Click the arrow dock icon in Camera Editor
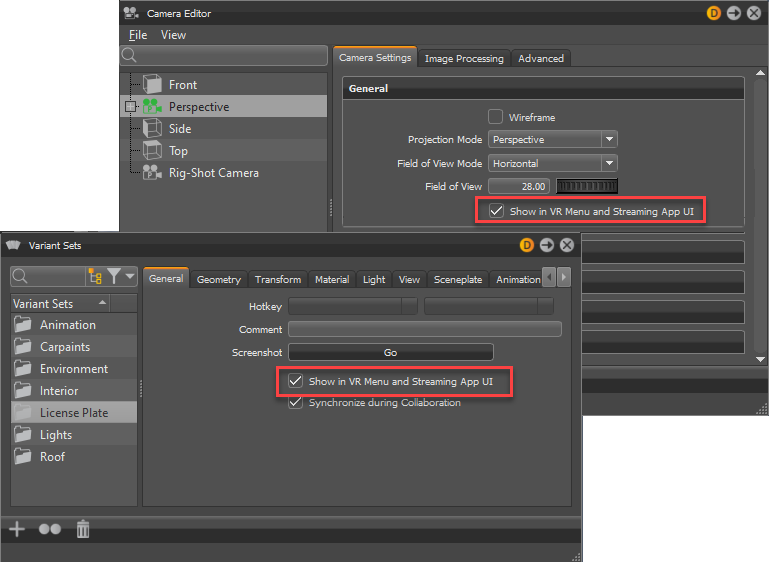This screenshot has width=769, height=562. pos(734,13)
